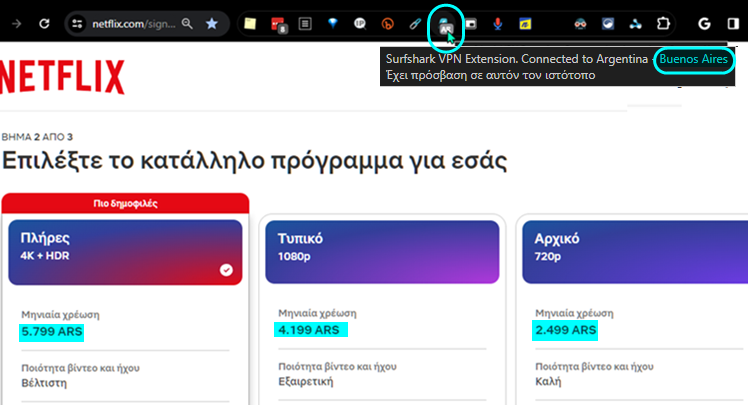Open site information icon in address bar

click(x=77, y=23)
